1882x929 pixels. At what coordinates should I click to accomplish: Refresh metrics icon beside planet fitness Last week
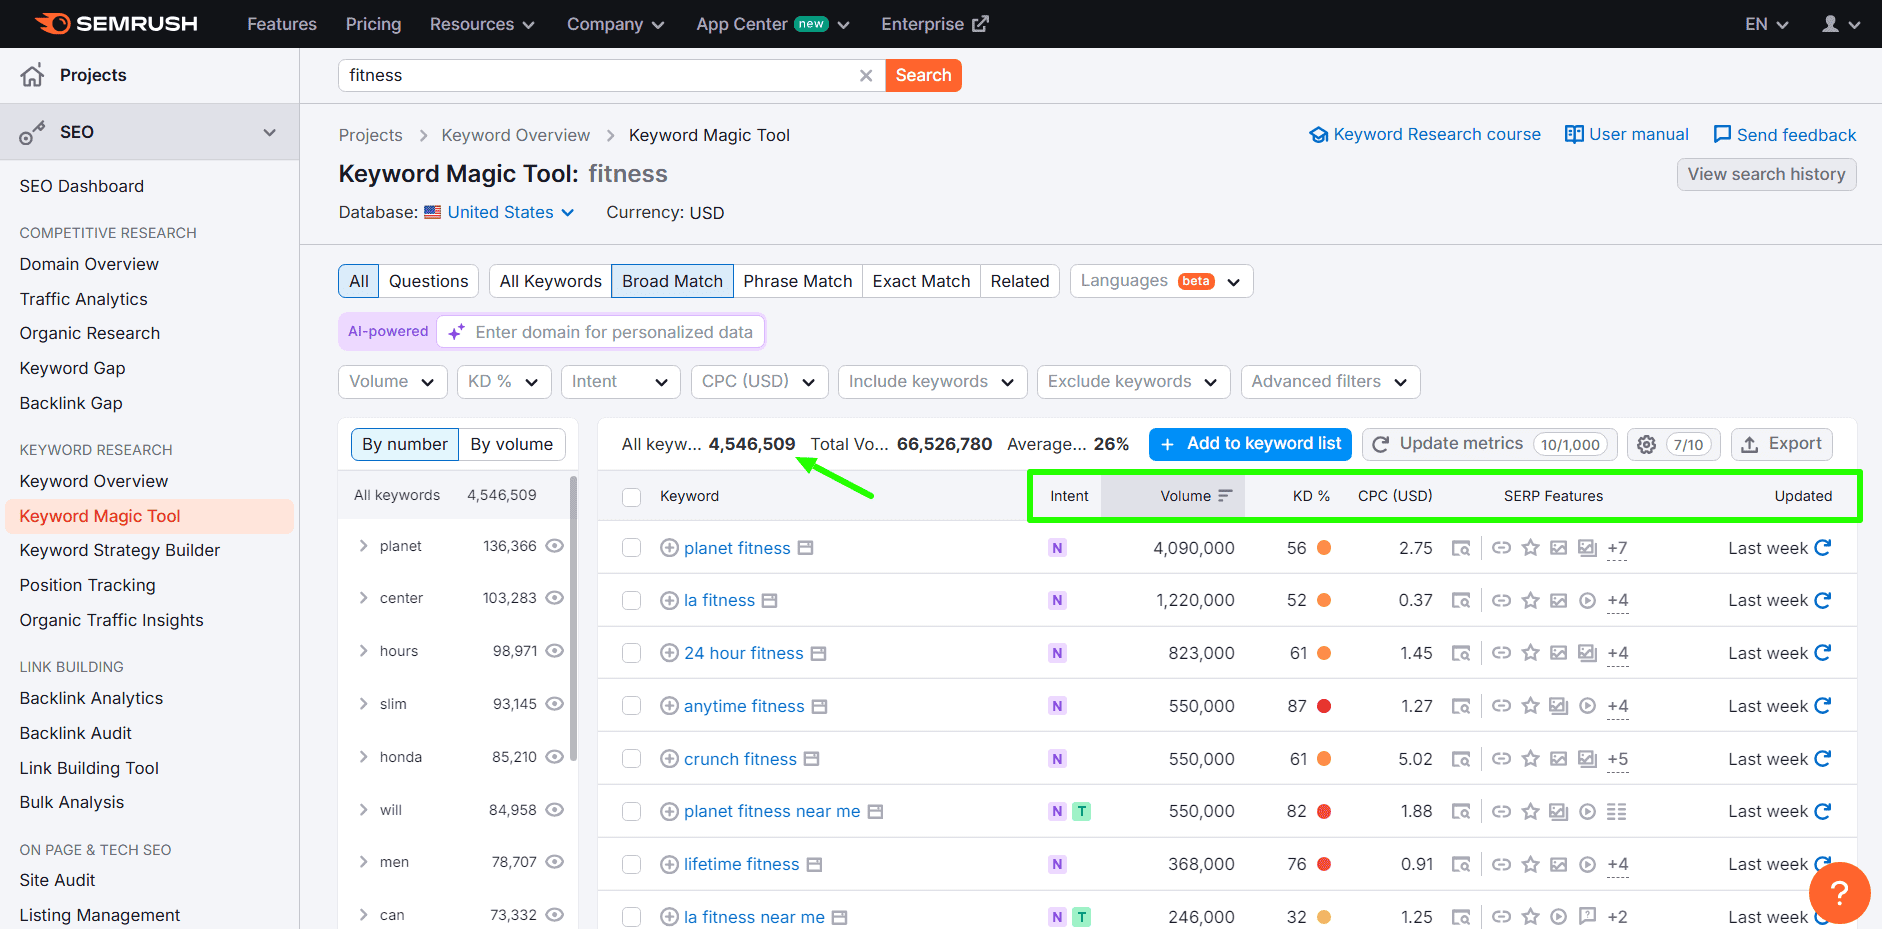(1823, 548)
